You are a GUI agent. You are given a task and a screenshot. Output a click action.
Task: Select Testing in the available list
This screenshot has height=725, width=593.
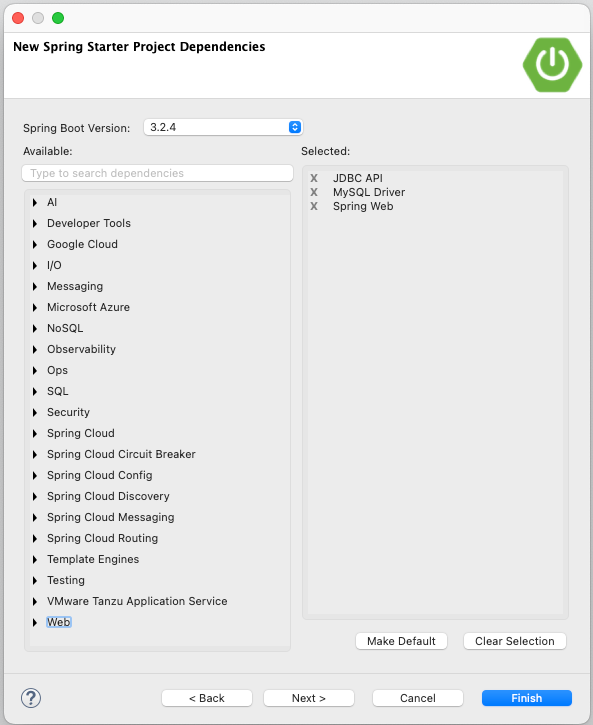66,580
